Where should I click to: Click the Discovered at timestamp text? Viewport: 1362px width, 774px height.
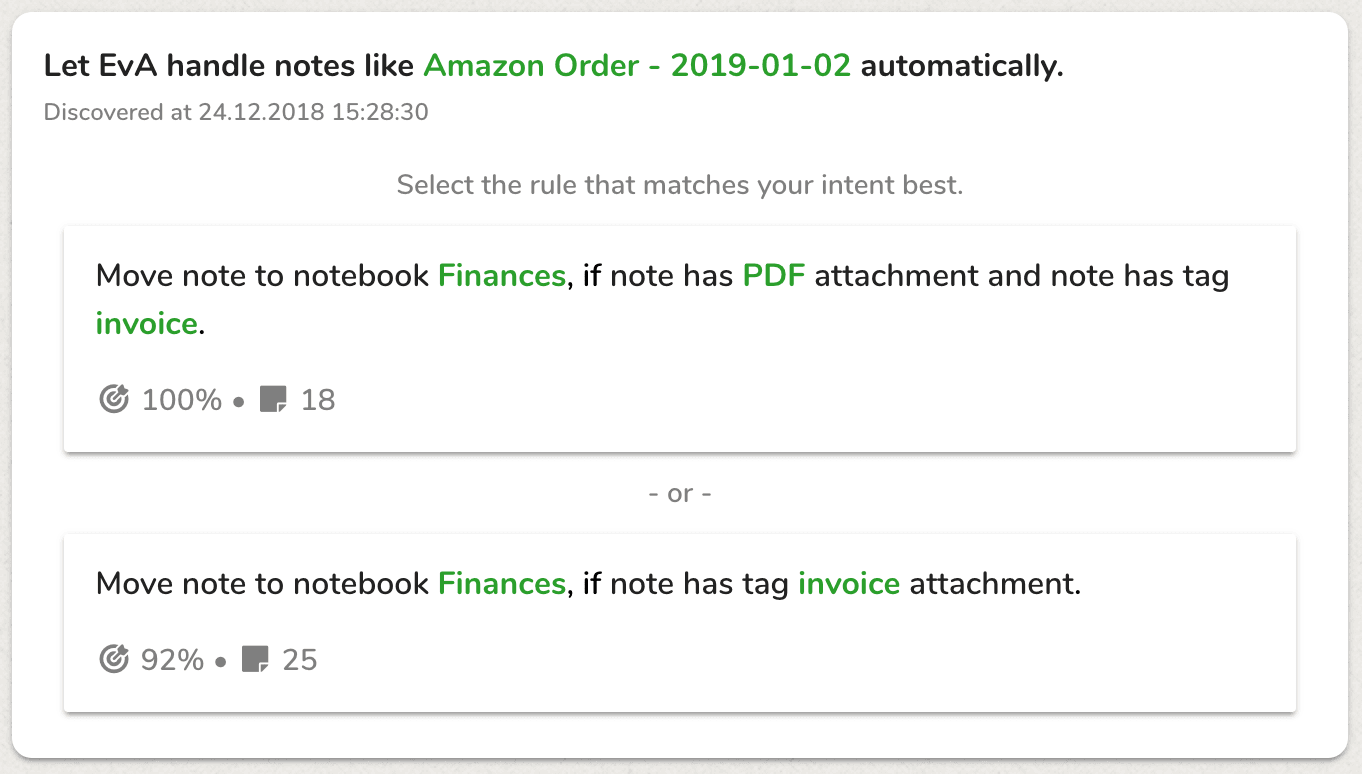236,112
